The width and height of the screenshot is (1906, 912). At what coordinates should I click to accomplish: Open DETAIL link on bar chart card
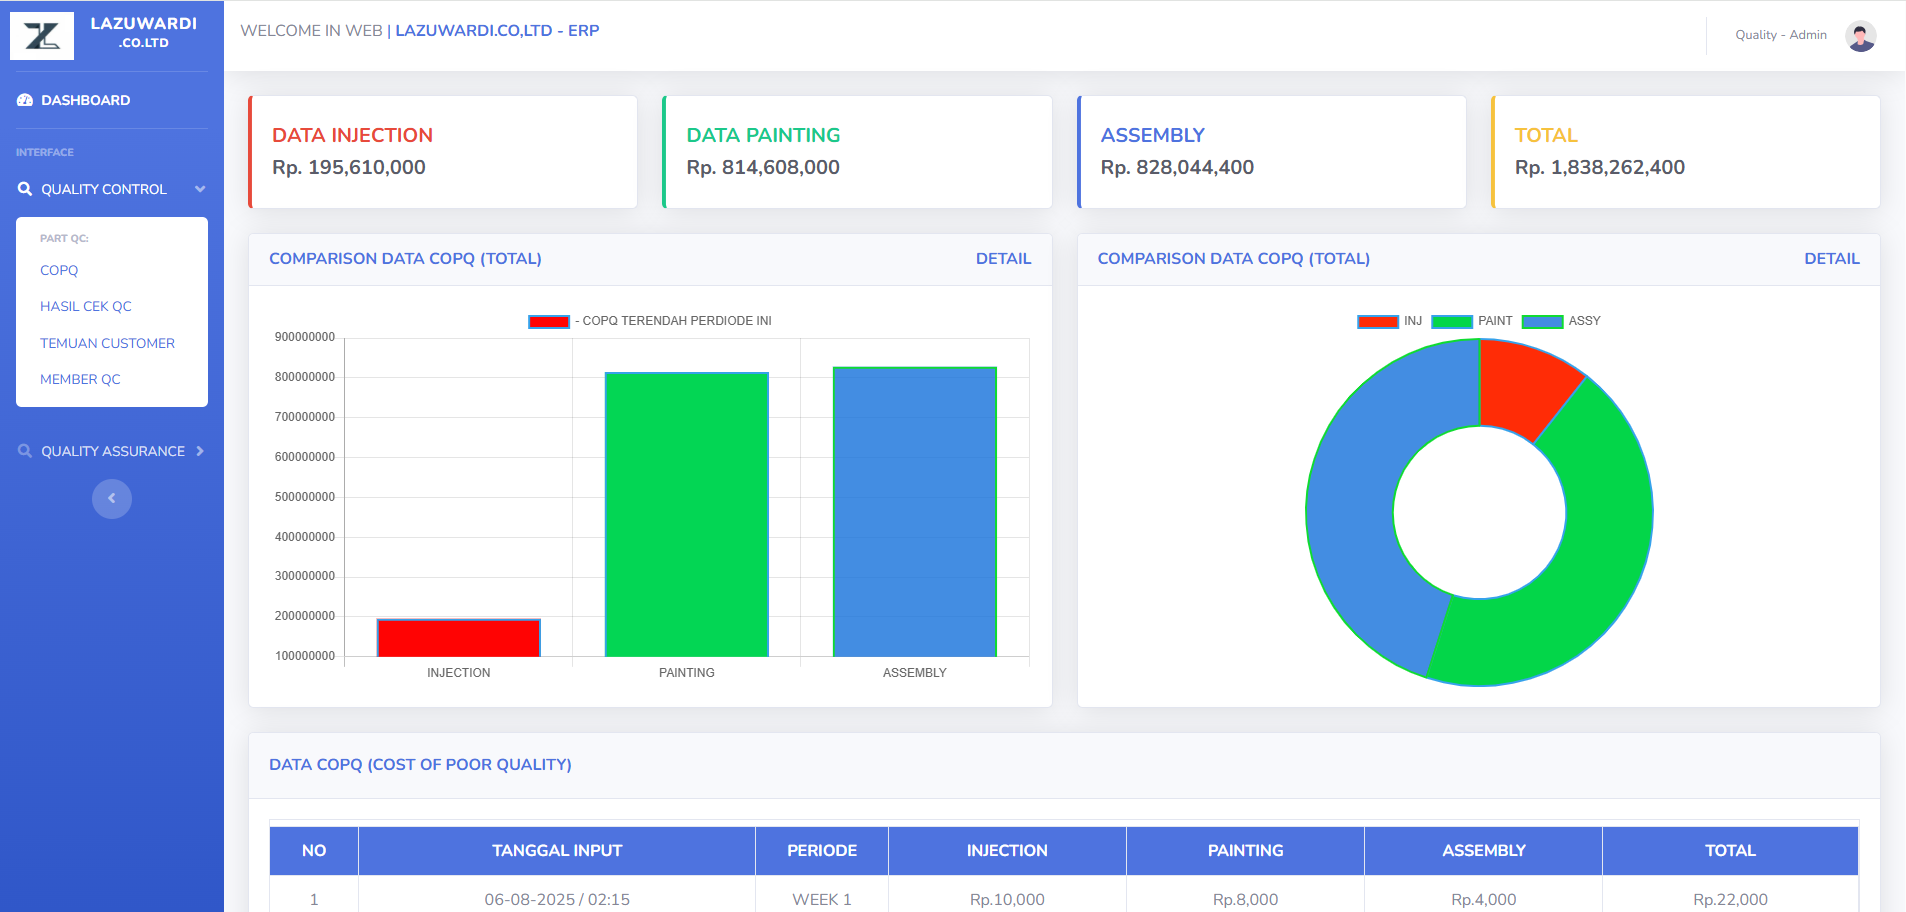[x=1003, y=258]
